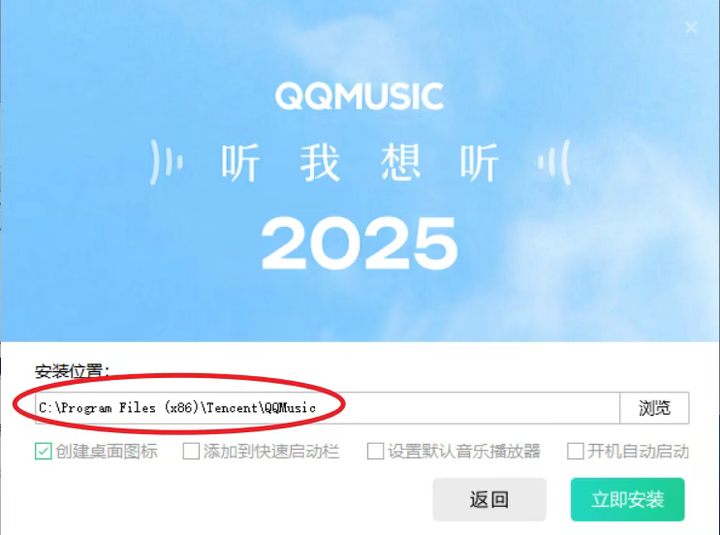Click the first 听 slogan character

point(240,162)
